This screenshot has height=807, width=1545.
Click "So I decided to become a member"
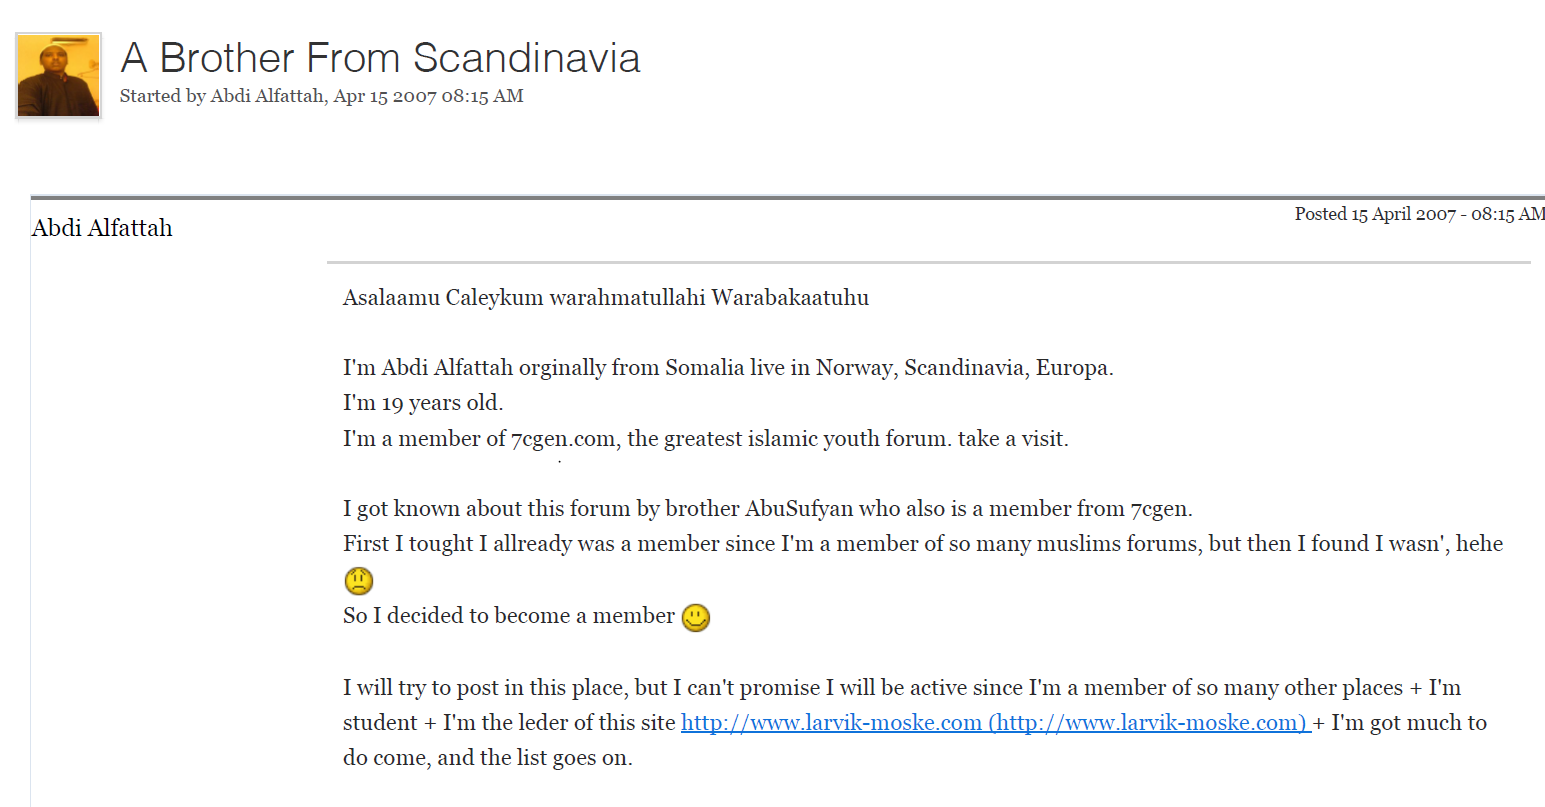pos(508,616)
